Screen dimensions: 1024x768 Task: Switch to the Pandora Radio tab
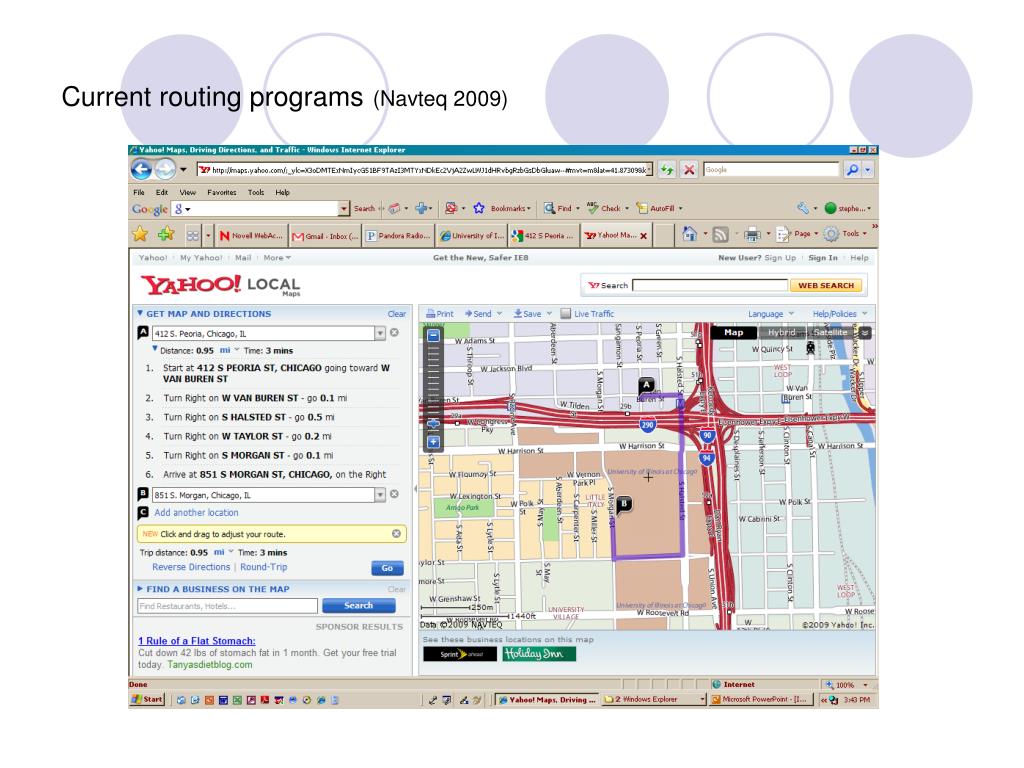[x=398, y=236]
